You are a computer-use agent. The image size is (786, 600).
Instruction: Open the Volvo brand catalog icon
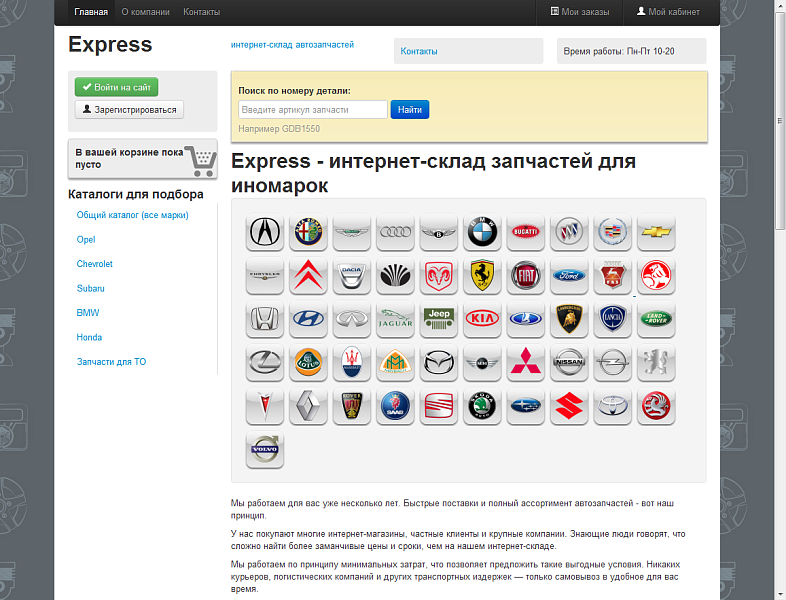(x=265, y=449)
